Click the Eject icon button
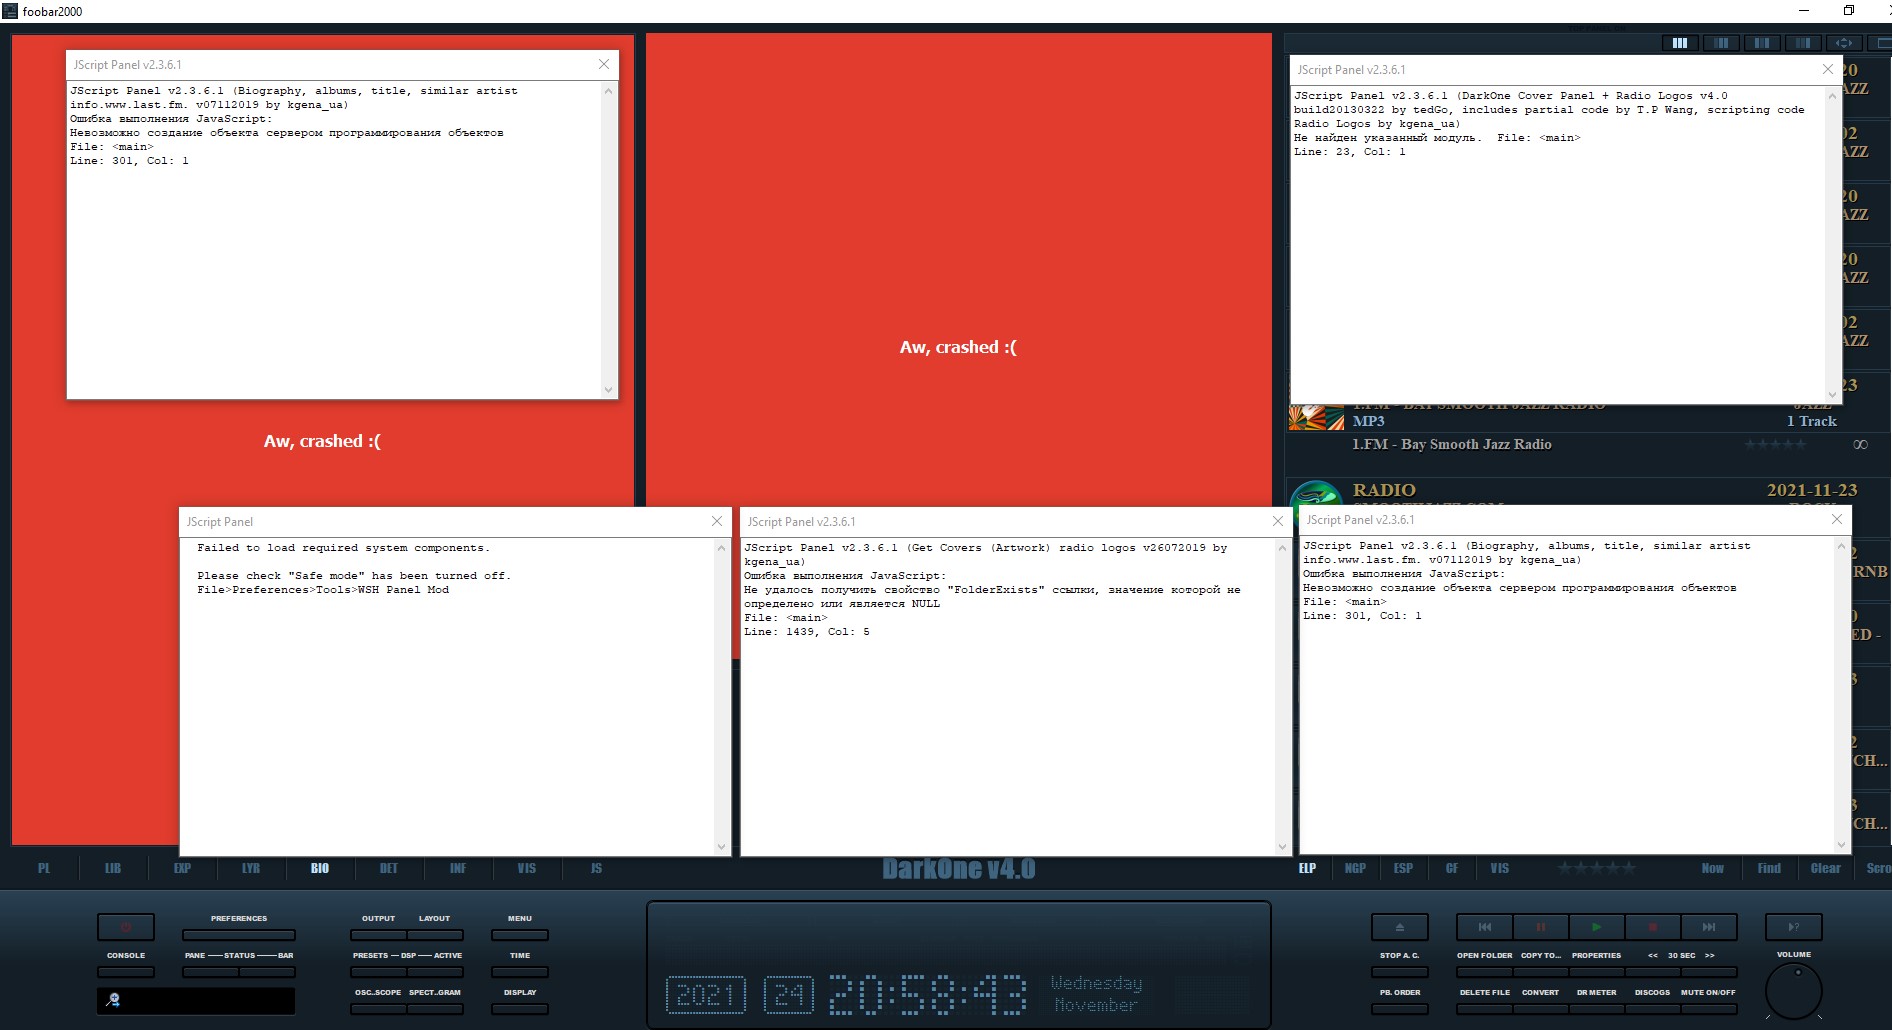 [x=1399, y=927]
